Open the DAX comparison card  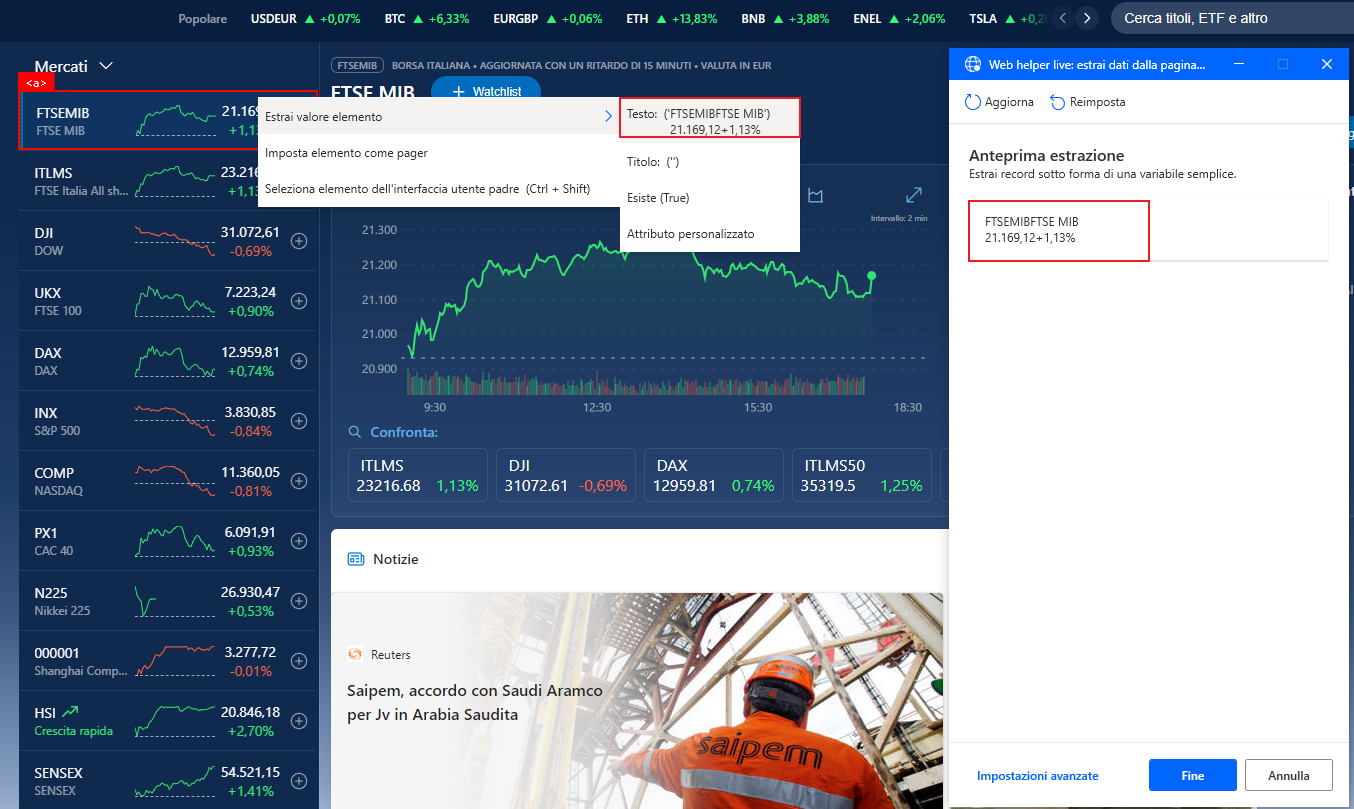click(x=714, y=475)
